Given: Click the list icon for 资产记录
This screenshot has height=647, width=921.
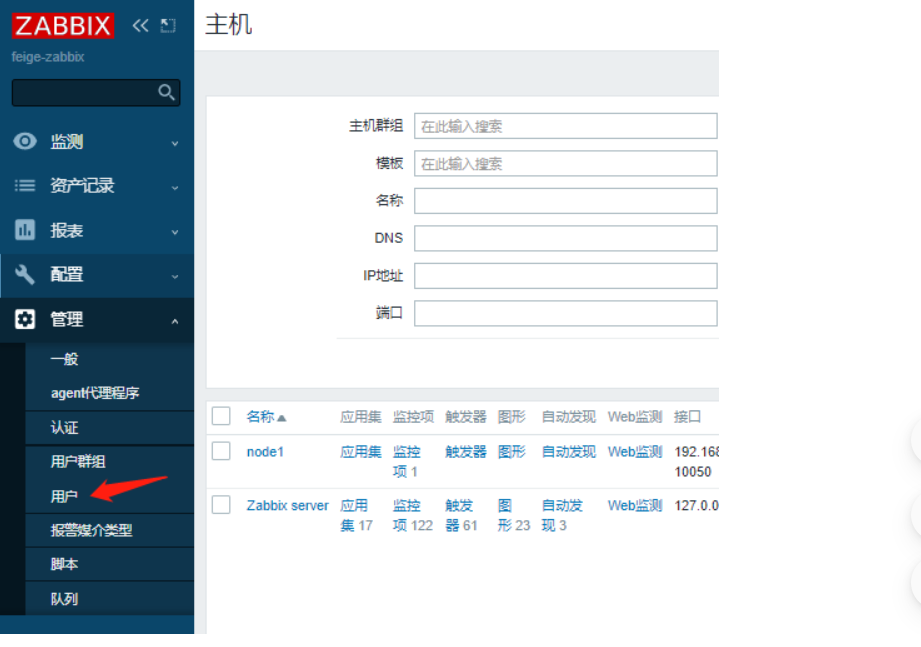Looking at the screenshot, I should tap(25, 186).
